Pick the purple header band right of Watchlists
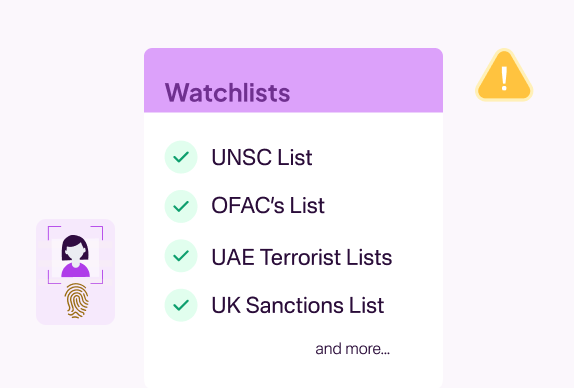This screenshot has height=388, width=574. point(366,81)
